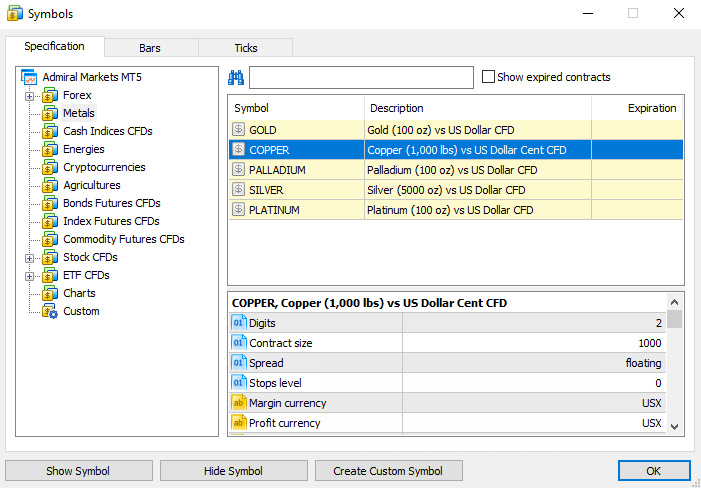This screenshot has height=488, width=701.
Task: Click the Admiral Markets MT5 server icon
Action: pos(29,77)
